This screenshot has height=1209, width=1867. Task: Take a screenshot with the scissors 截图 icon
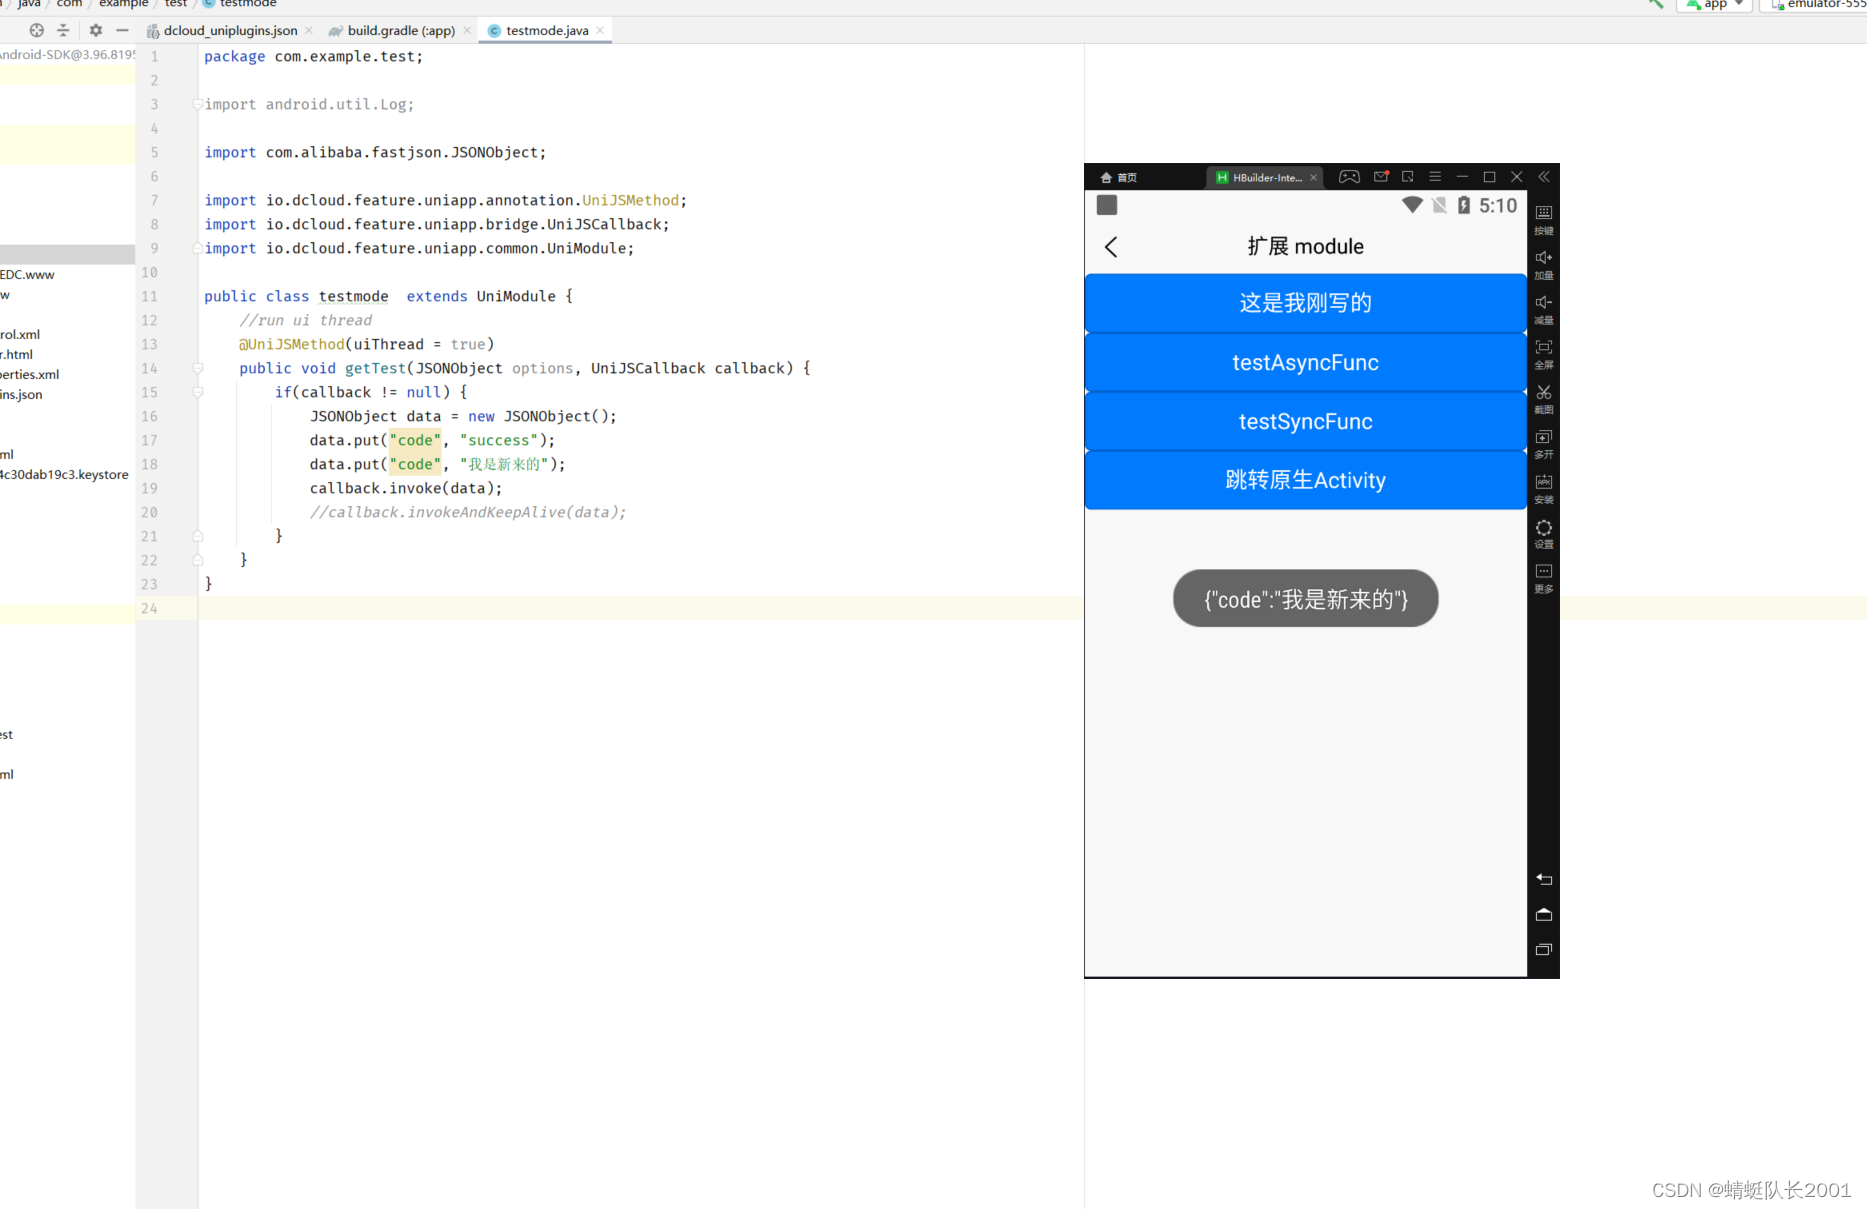coord(1544,397)
